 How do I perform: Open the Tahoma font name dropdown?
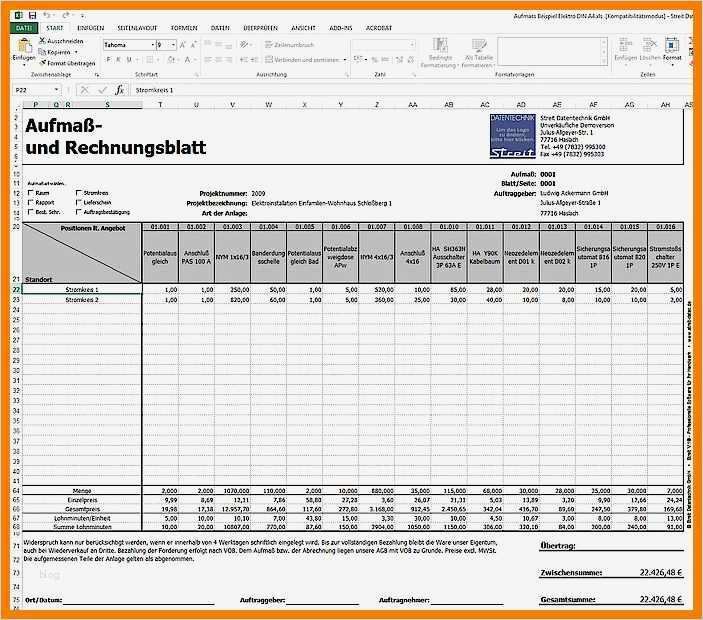pyautogui.click(x=152, y=45)
